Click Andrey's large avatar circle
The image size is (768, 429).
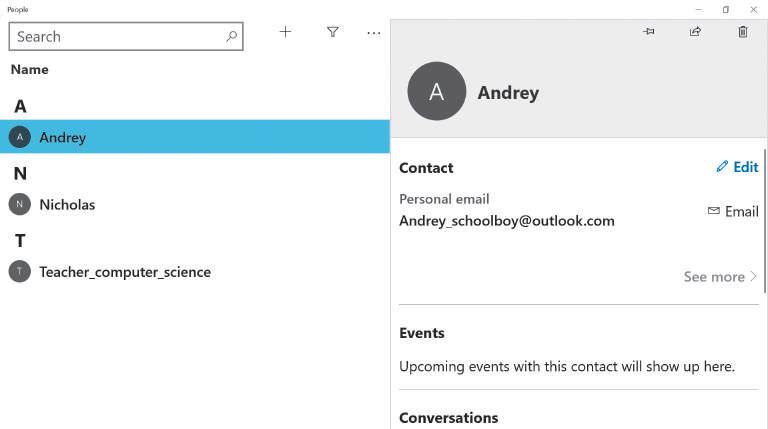[437, 92]
